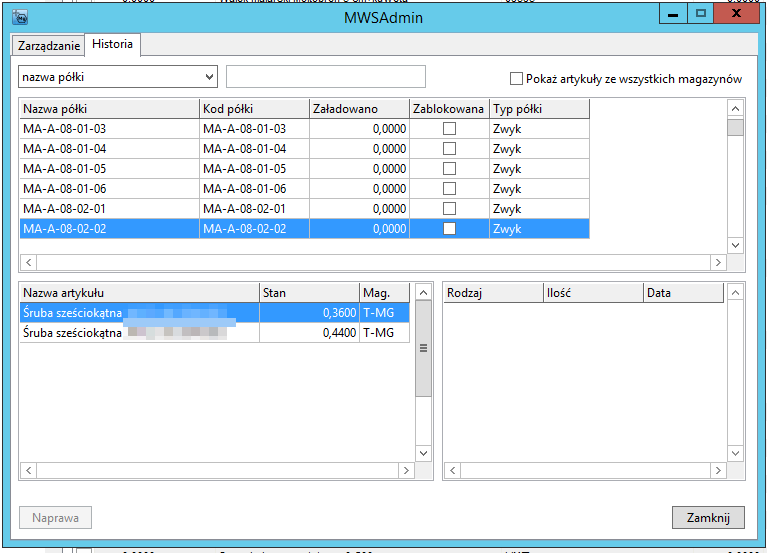Select the article row with Stan 0,4400
Viewport: 767px width, 553px height.
coord(214,332)
